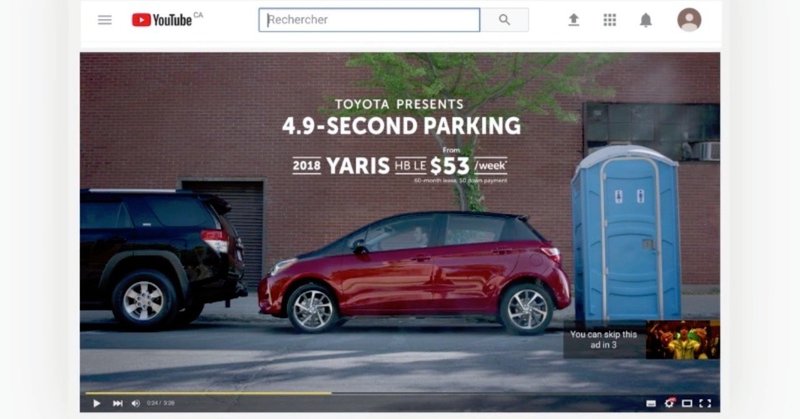800x419 pixels.
Task: Skip to the next video
Action: click(x=118, y=403)
